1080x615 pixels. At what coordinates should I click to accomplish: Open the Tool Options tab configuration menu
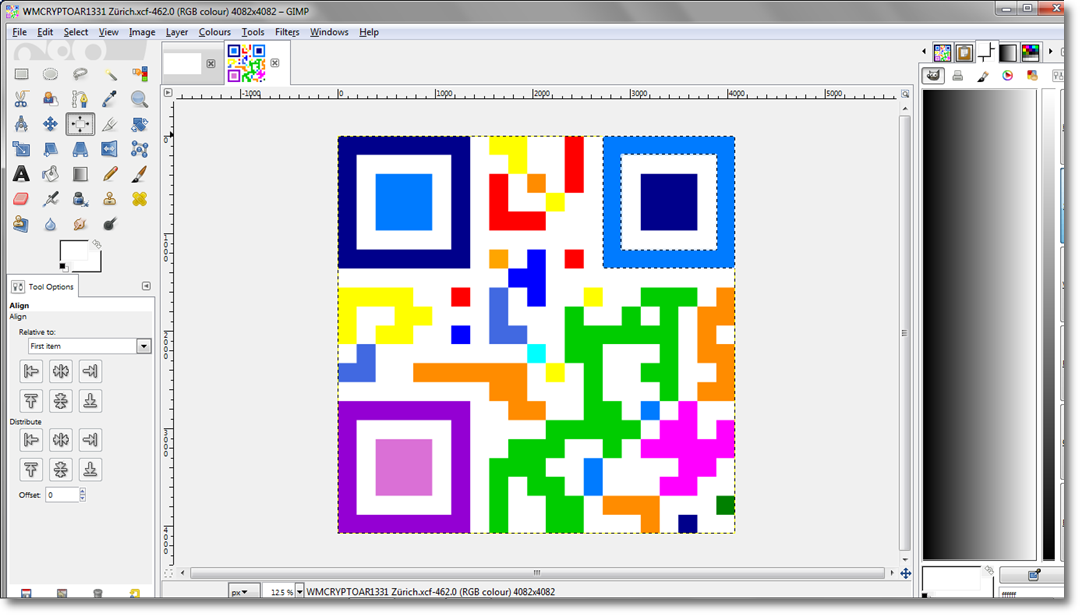[x=146, y=286]
